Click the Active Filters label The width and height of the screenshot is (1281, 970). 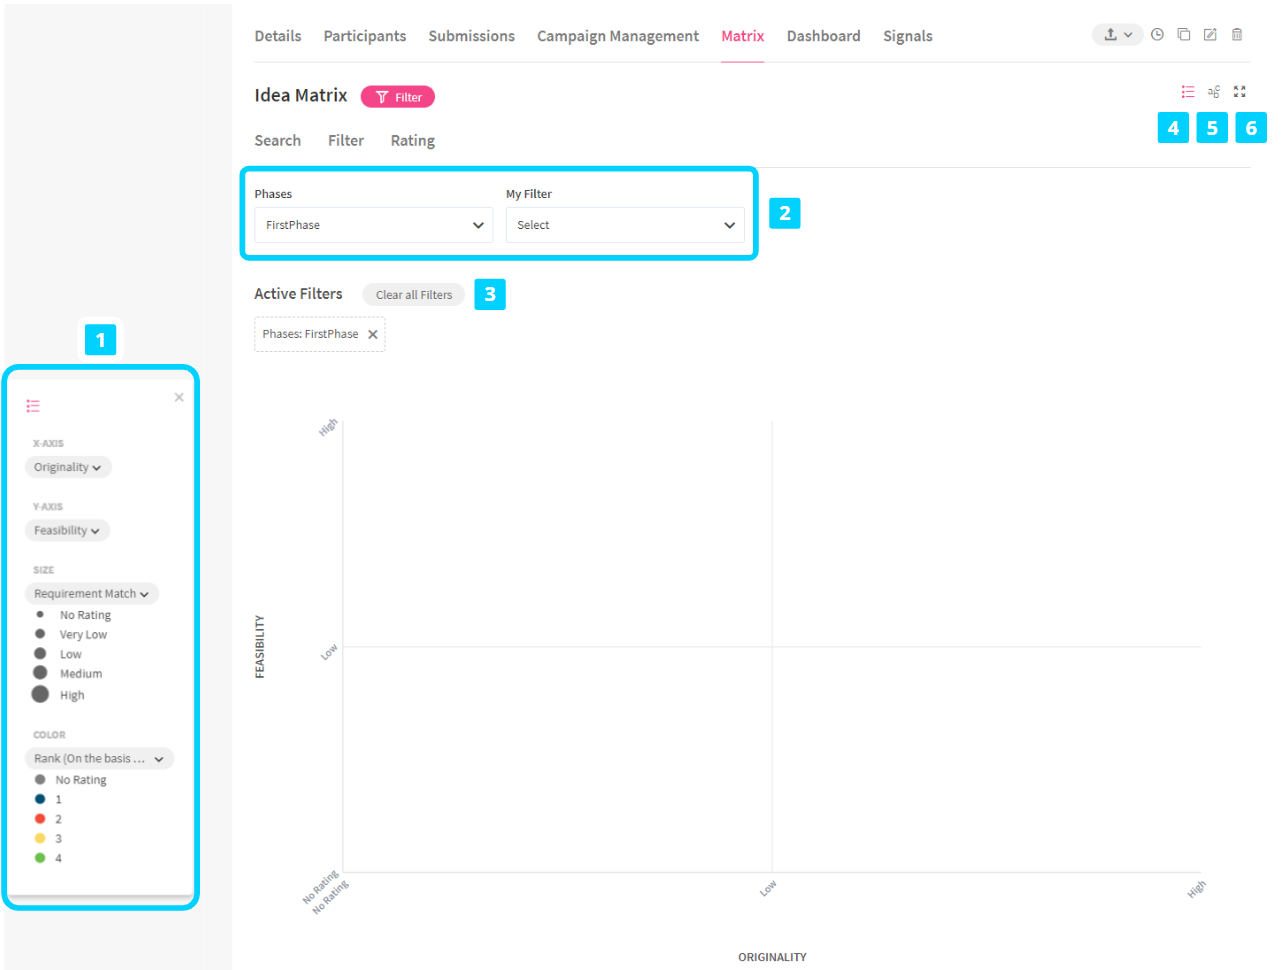298,294
